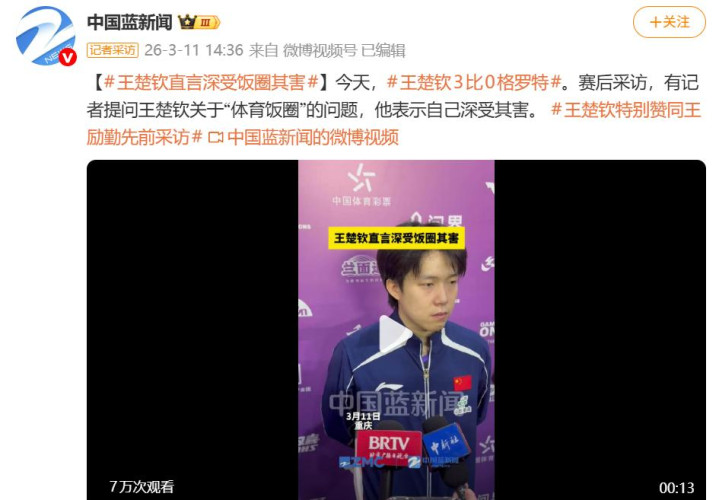Screen dimensions: 719x500
Task: Click the 已编辑 edited indicator
Action: tap(383, 50)
